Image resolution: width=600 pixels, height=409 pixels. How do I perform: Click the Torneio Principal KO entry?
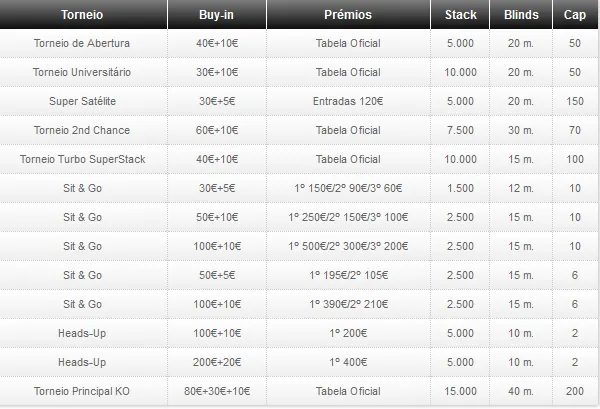82,391
